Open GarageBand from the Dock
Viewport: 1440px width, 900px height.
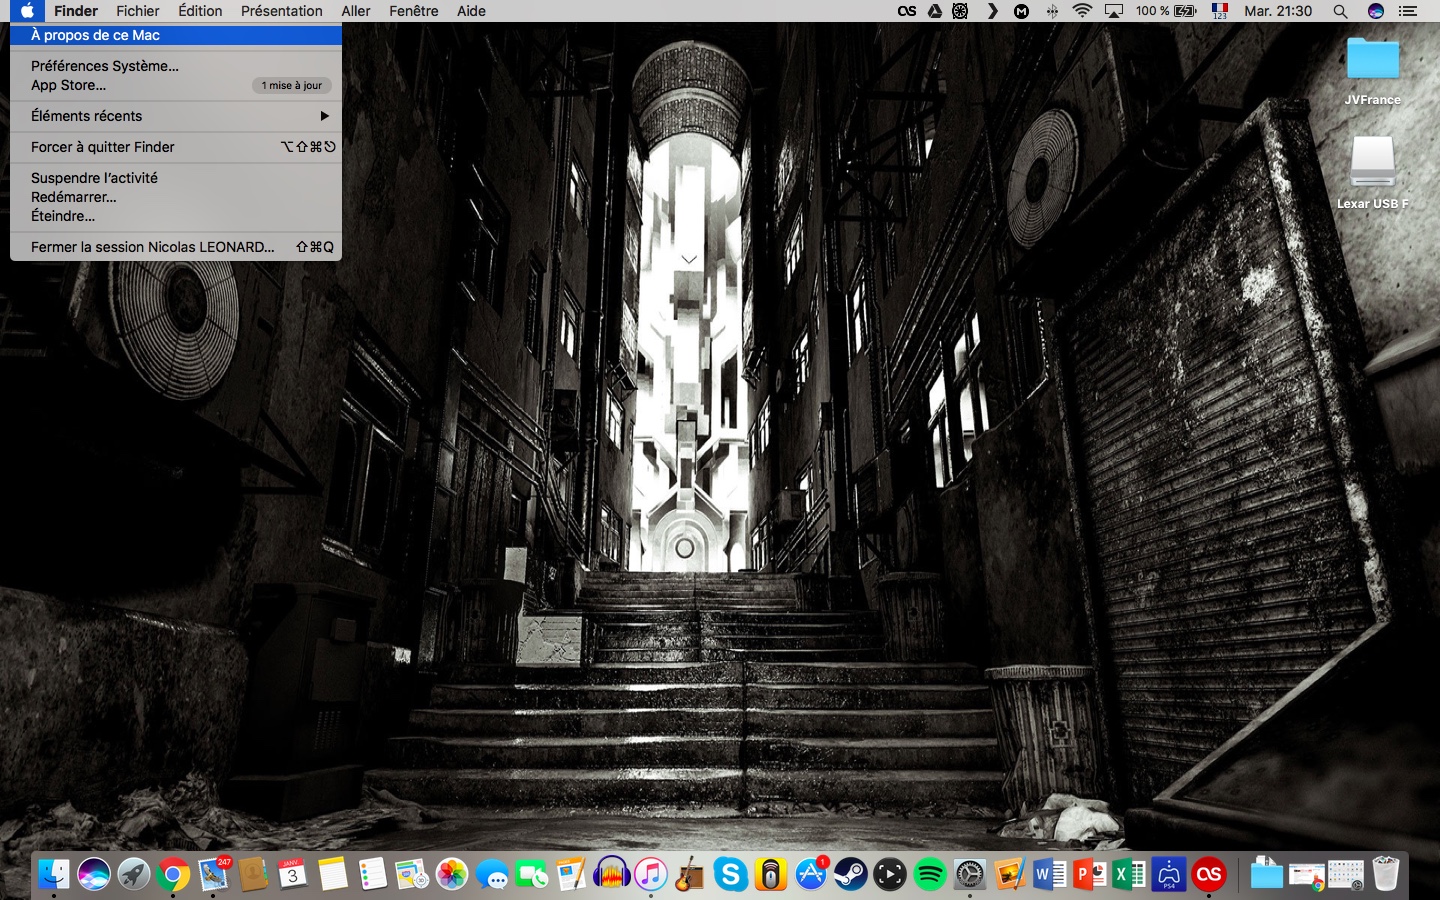pyautogui.click(x=690, y=875)
